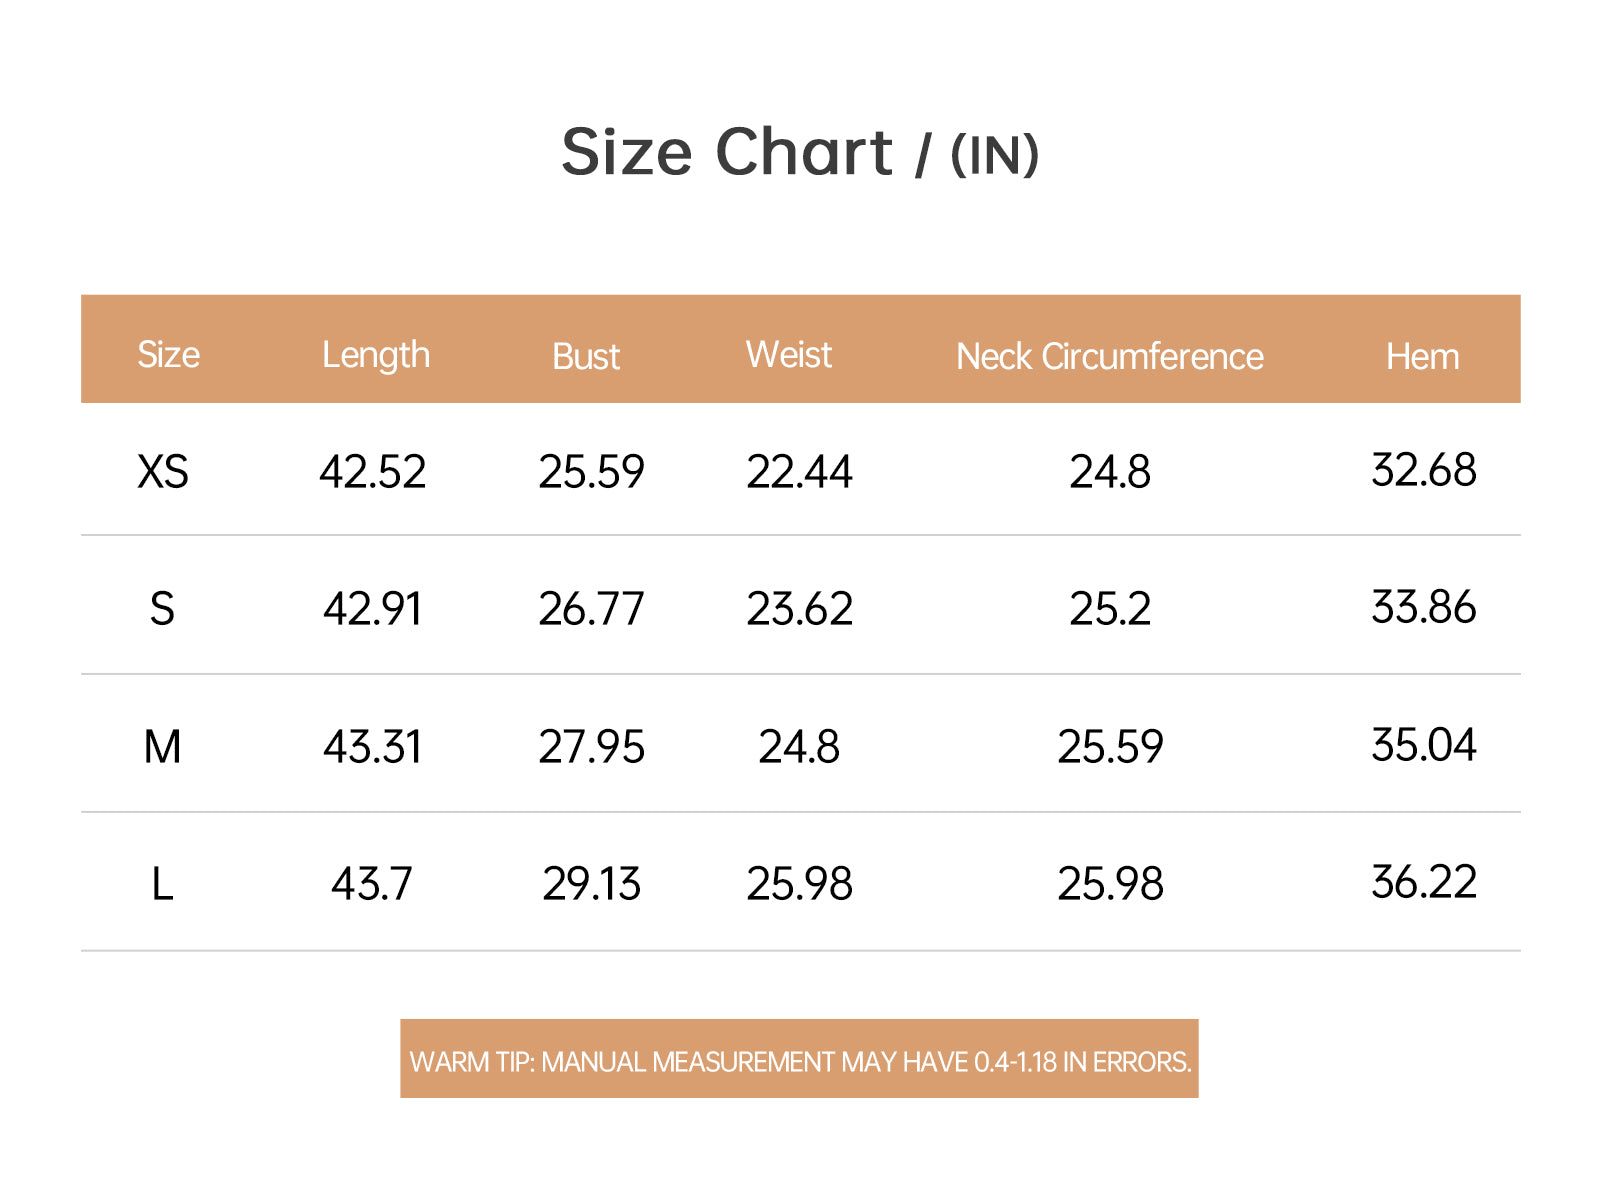1600x1200 pixels.
Task: Click the Weist column header
Action: (x=788, y=355)
